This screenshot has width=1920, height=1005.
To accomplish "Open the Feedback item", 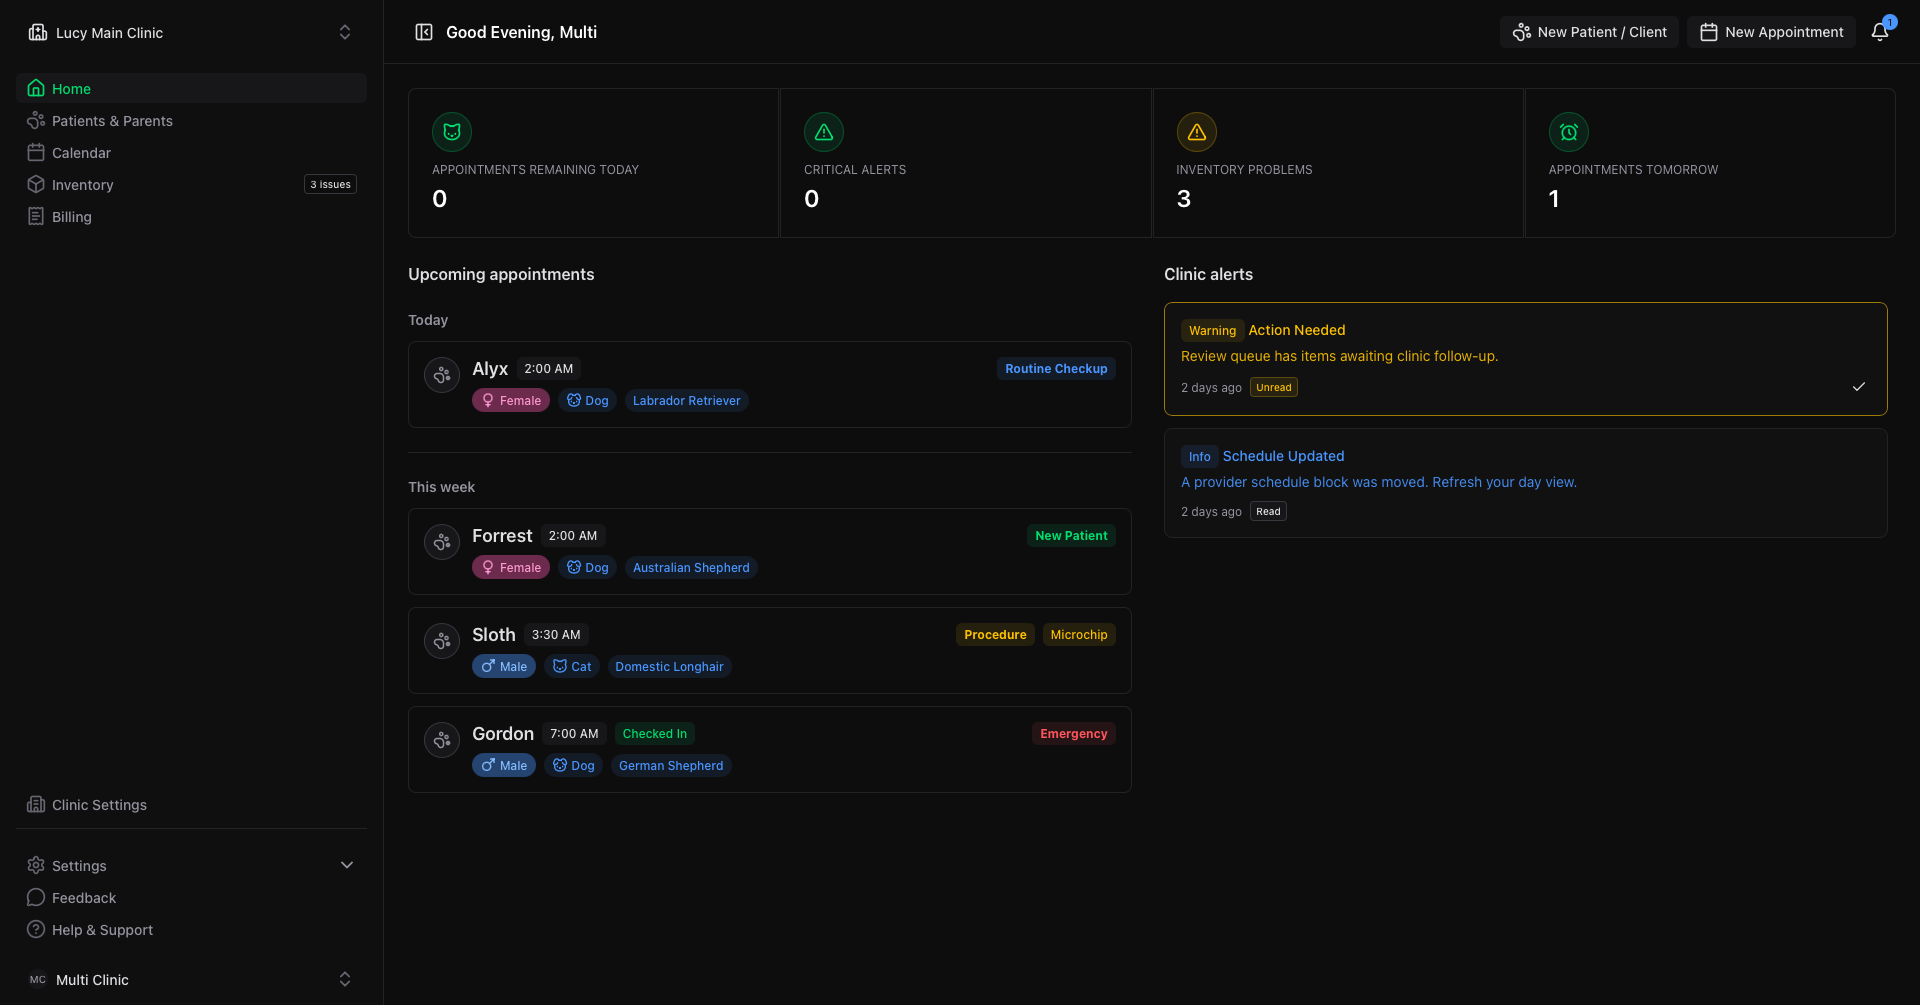I will [x=191, y=897].
